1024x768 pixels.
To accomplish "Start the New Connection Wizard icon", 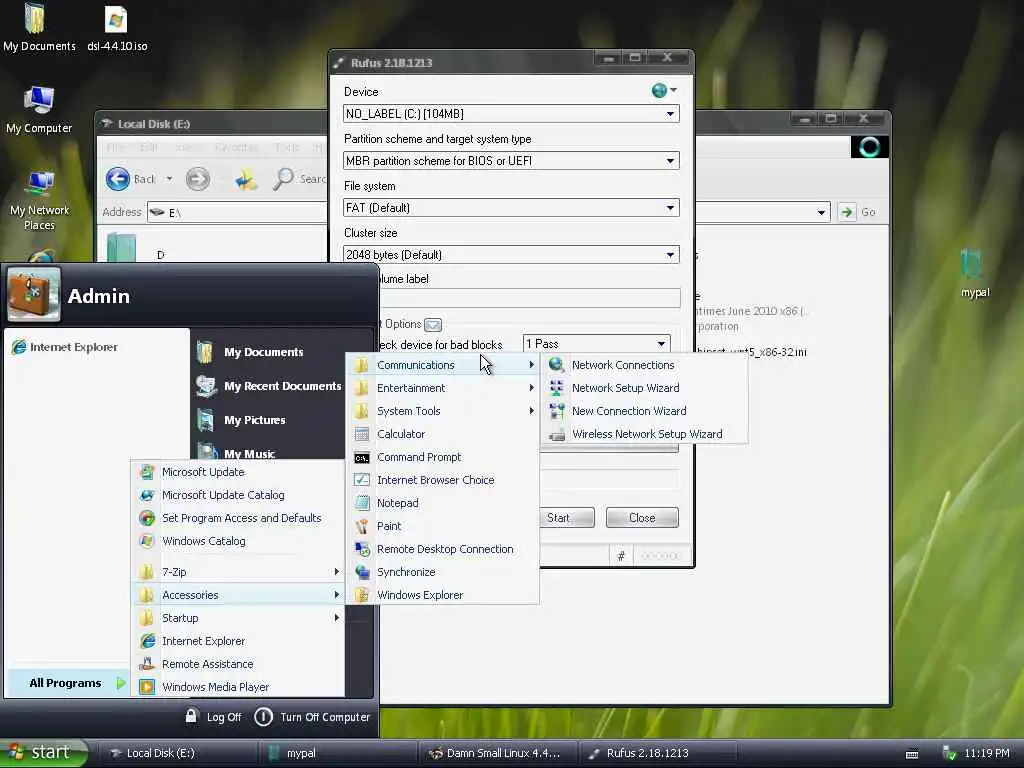I will click(x=556, y=411).
